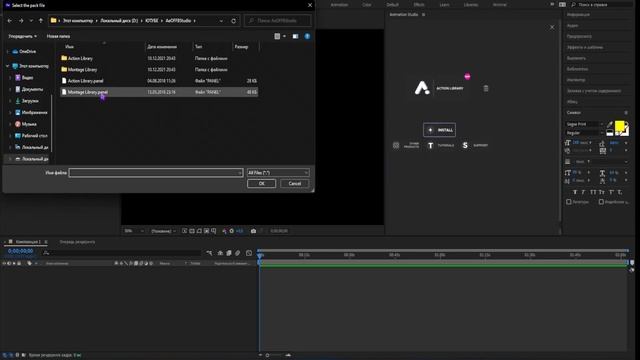The height and width of the screenshot is (360, 640).
Task: Toggle the Subscript text style
Action: [620, 192]
